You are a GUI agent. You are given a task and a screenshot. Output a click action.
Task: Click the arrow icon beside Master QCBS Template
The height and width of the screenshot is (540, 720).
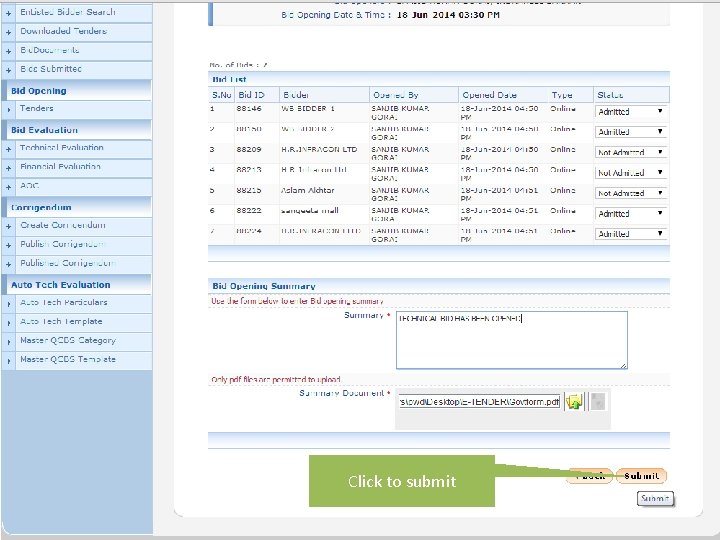click(x=9, y=360)
